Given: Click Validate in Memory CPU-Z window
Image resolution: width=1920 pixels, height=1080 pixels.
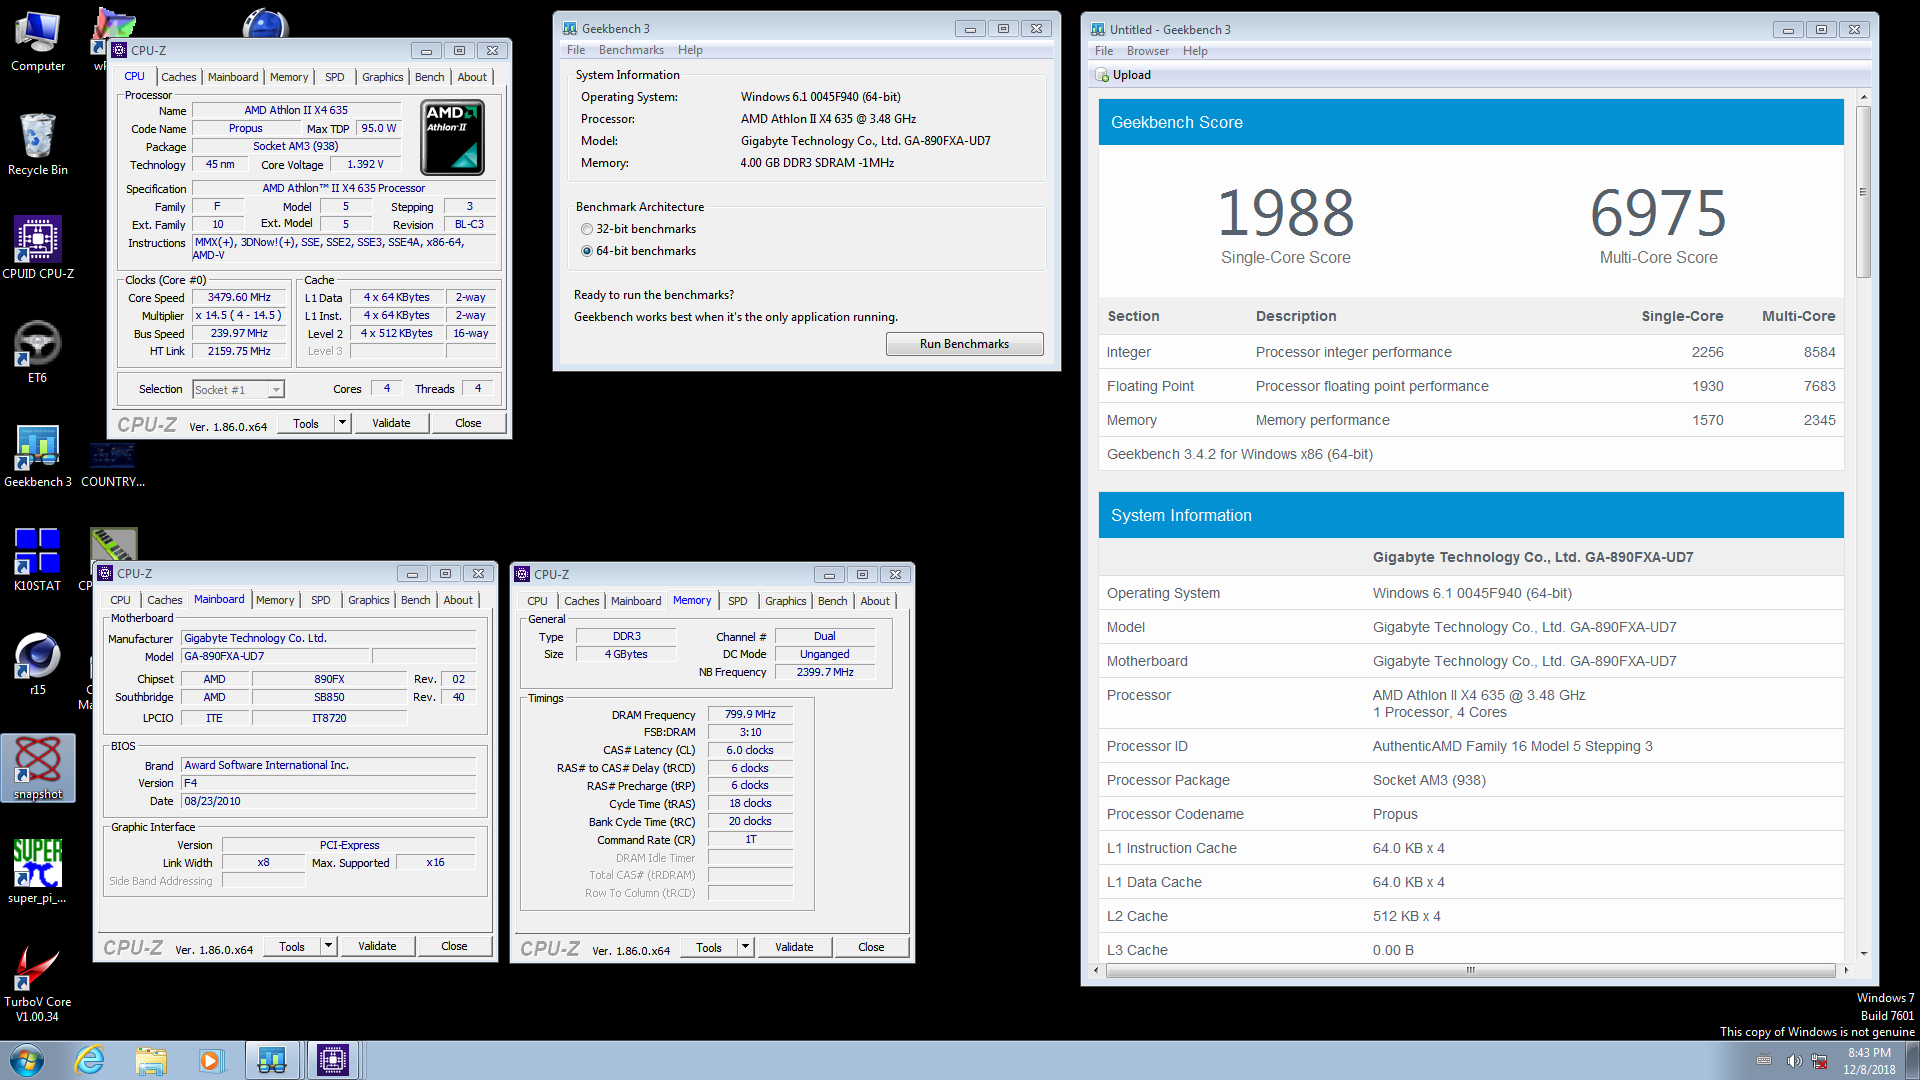Looking at the screenshot, I should (x=794, y=947).
